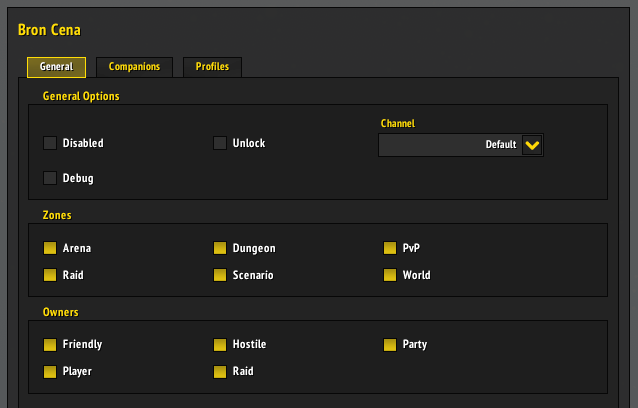Image resolution: width=638 pixels, height=408 pixels.
Task: Expand the Channel dropdown arrow
Action: pos(532,145)
